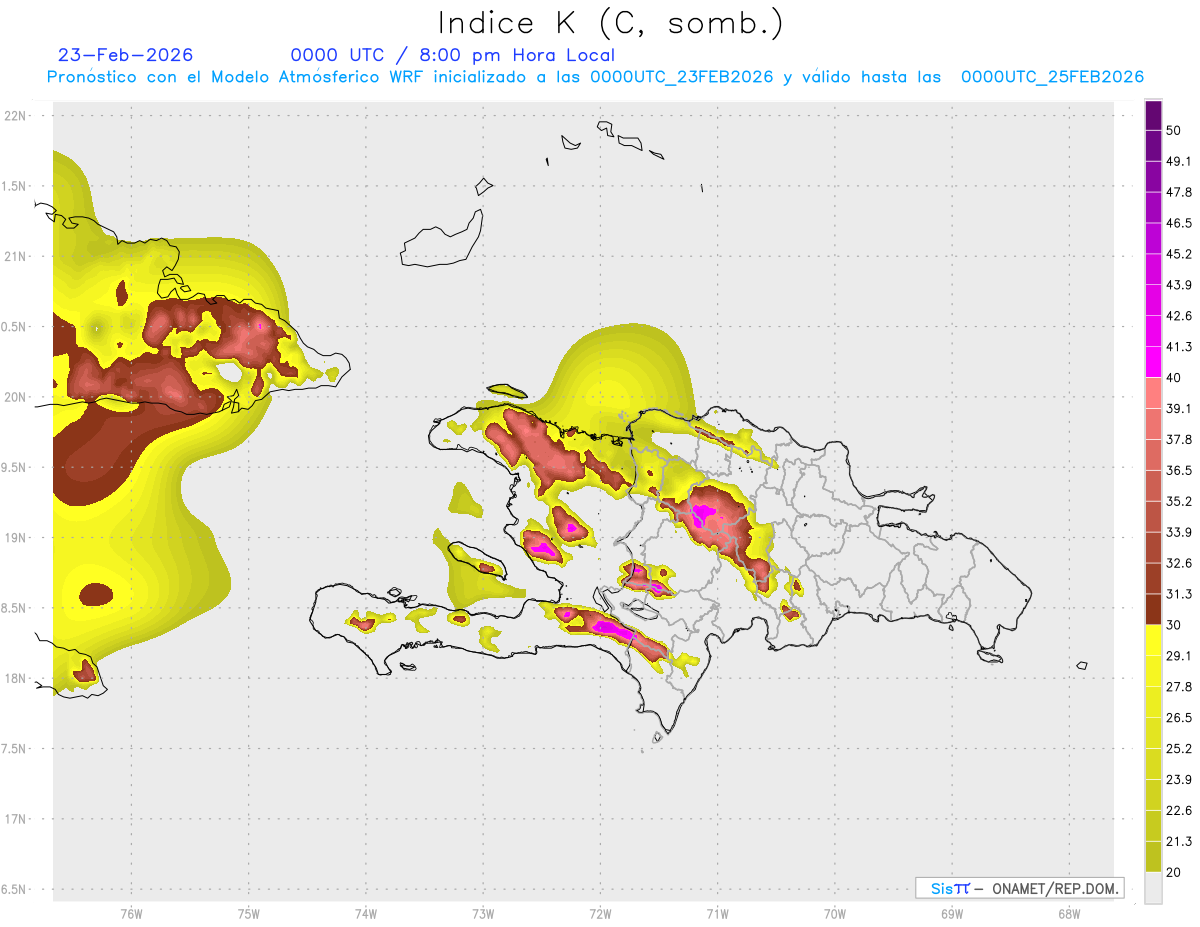Click the '50' legend value

tap(1176, 131)
